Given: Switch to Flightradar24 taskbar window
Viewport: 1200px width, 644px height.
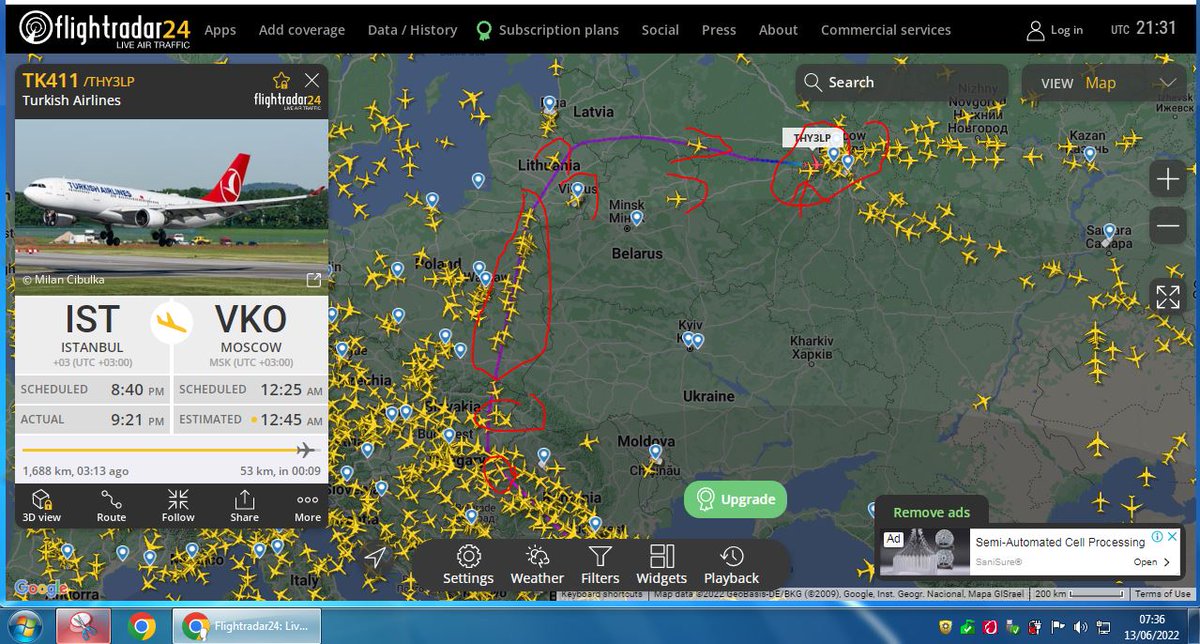Looking at the screenshot, I should [247, 627].
